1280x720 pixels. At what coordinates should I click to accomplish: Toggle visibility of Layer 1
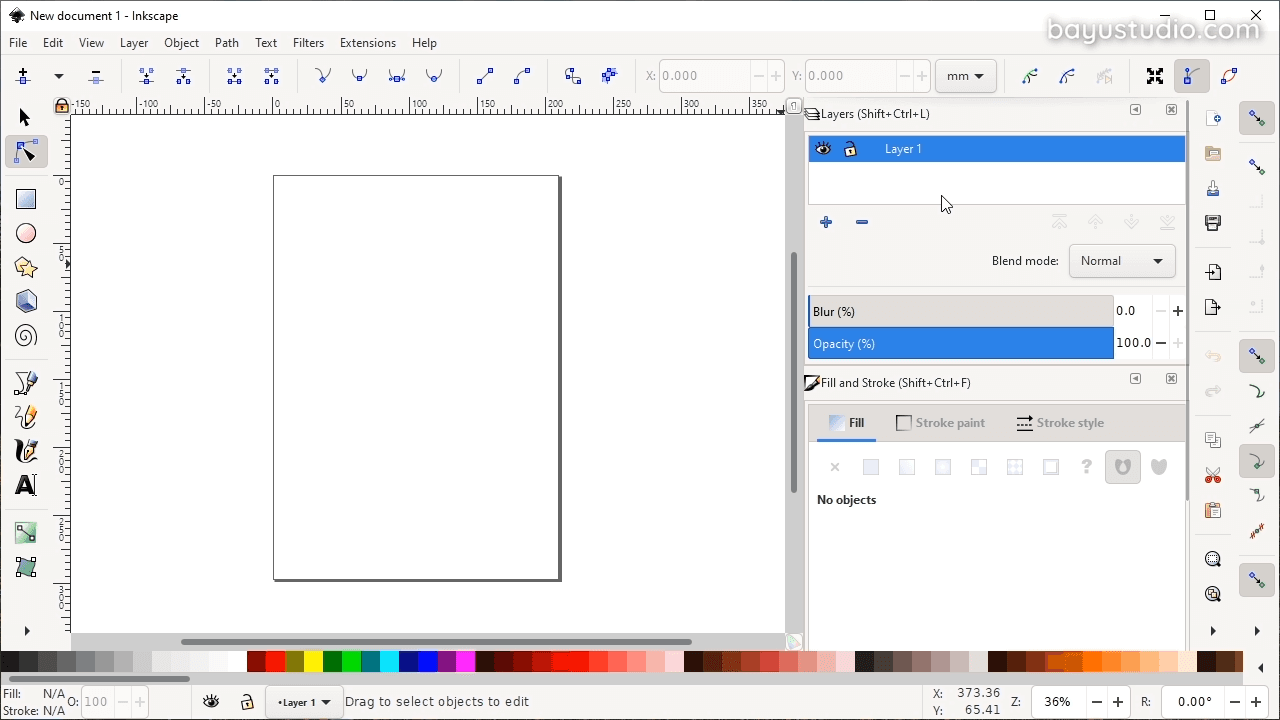[823, 148]
